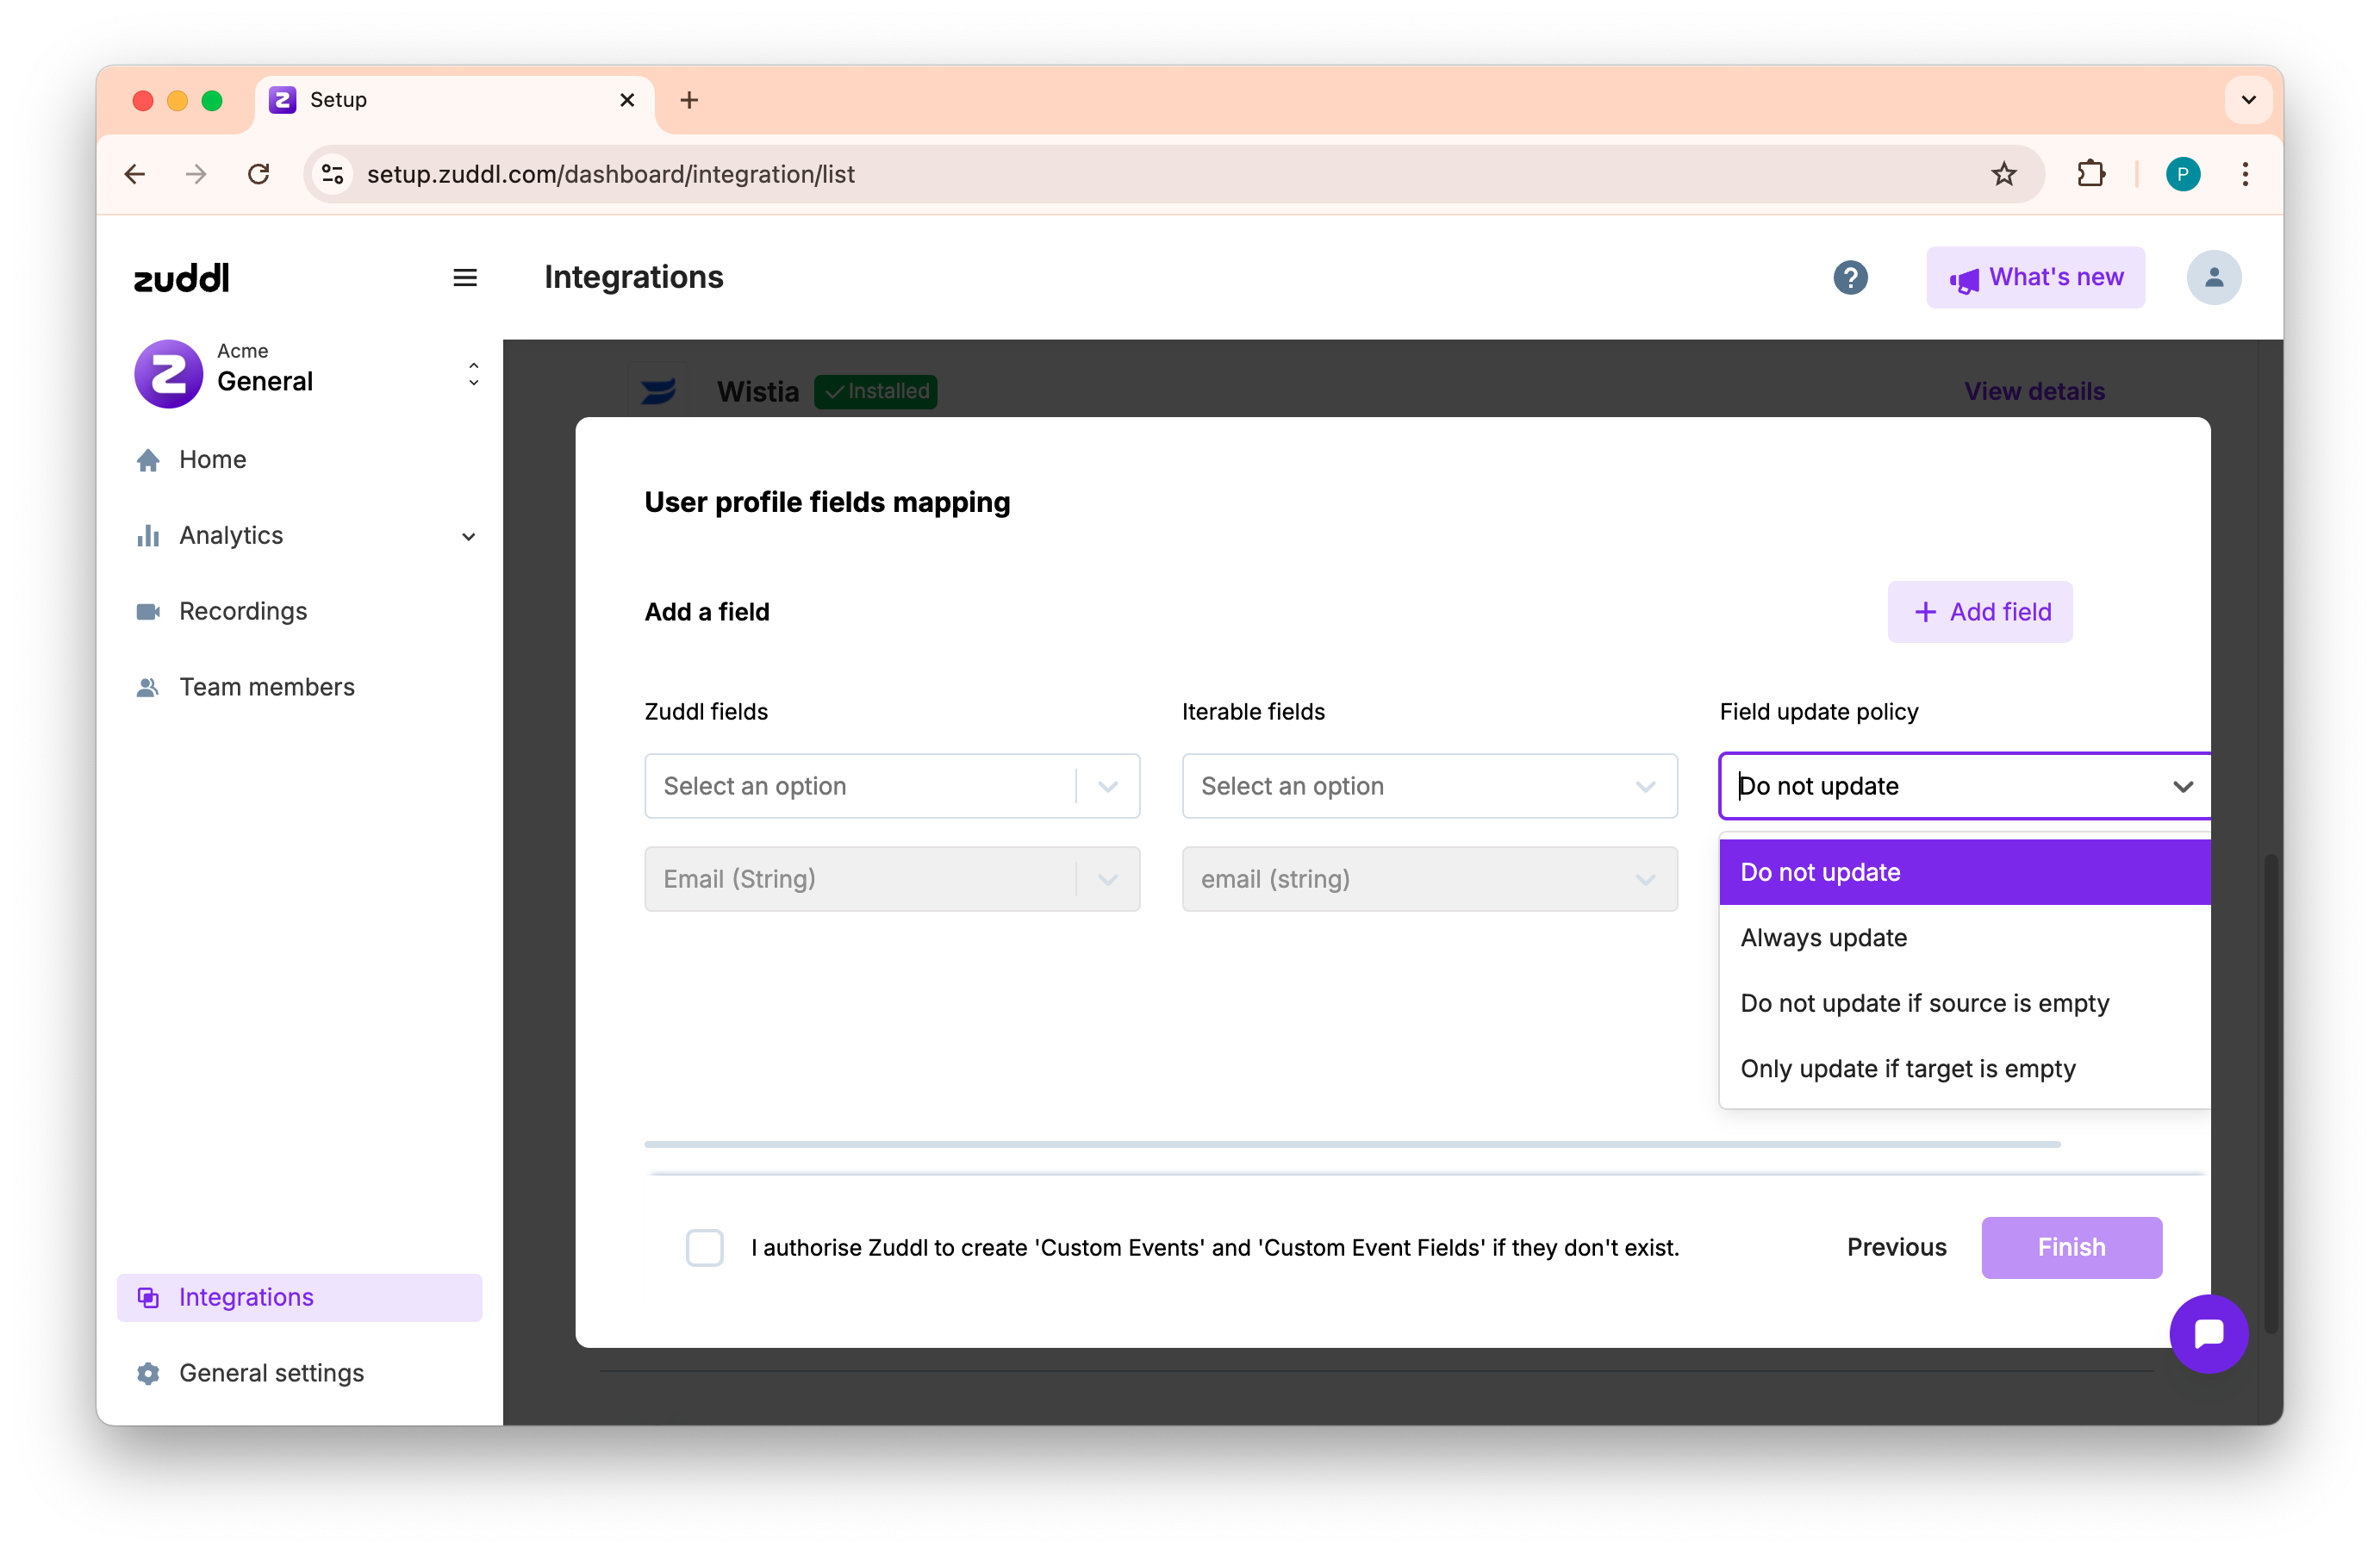Bookmark page with star icon

(2003, 174)
